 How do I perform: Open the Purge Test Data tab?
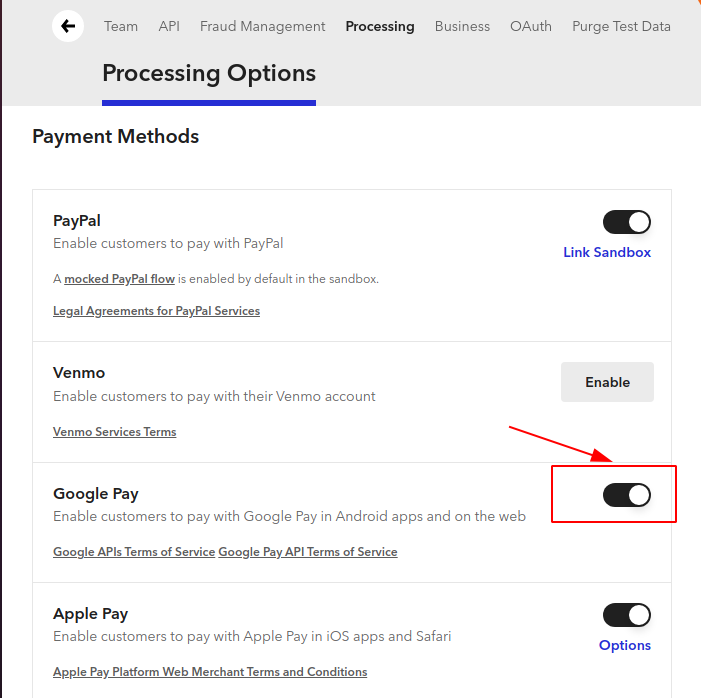tap(621, 26)
